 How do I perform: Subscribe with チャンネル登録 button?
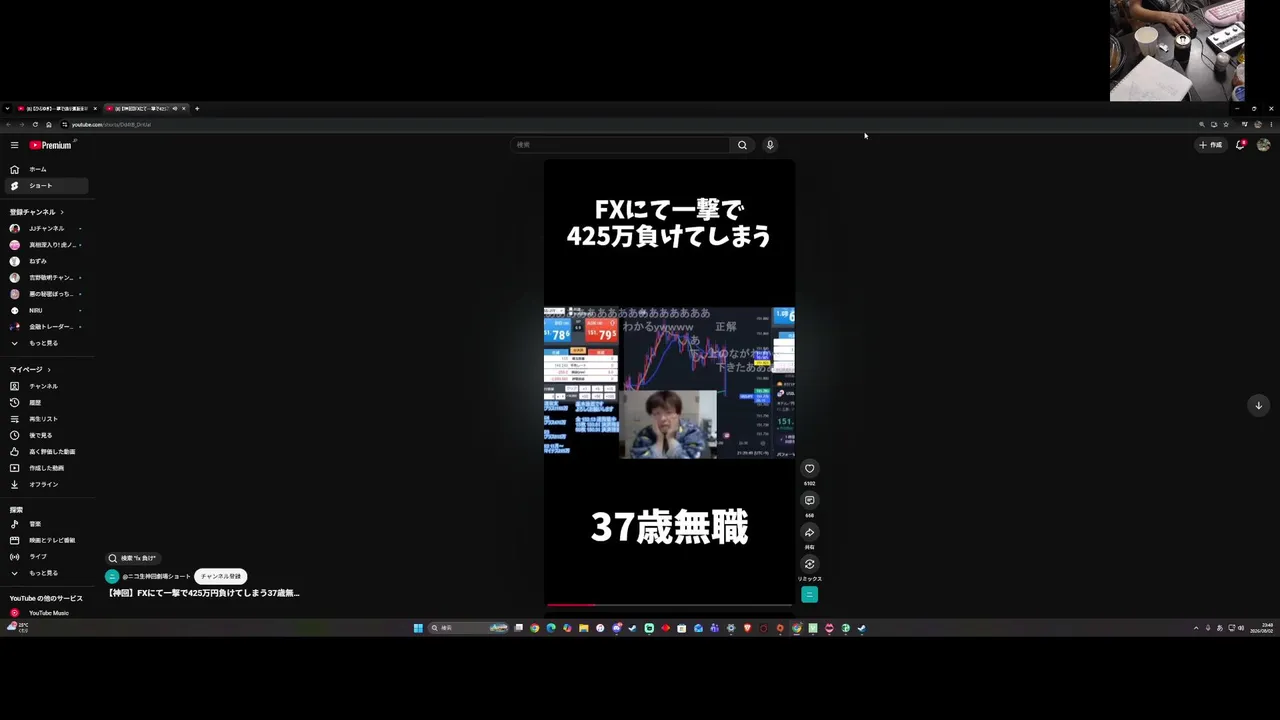(221, 576)
